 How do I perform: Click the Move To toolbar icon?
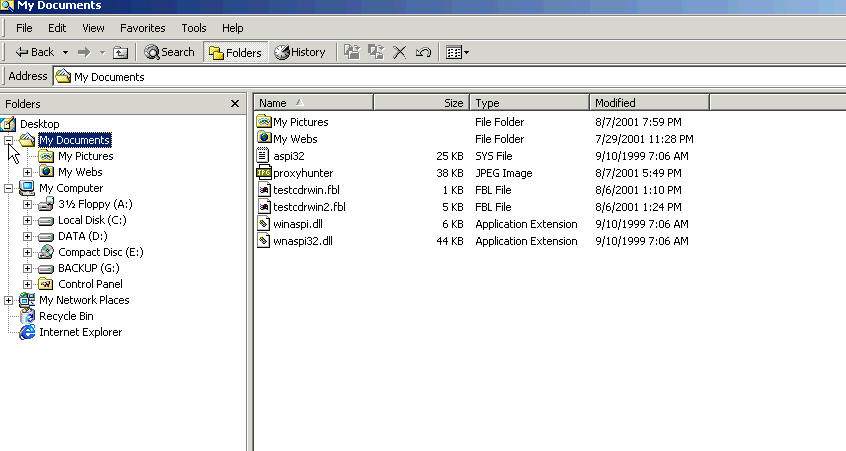[x=352, y=52]
